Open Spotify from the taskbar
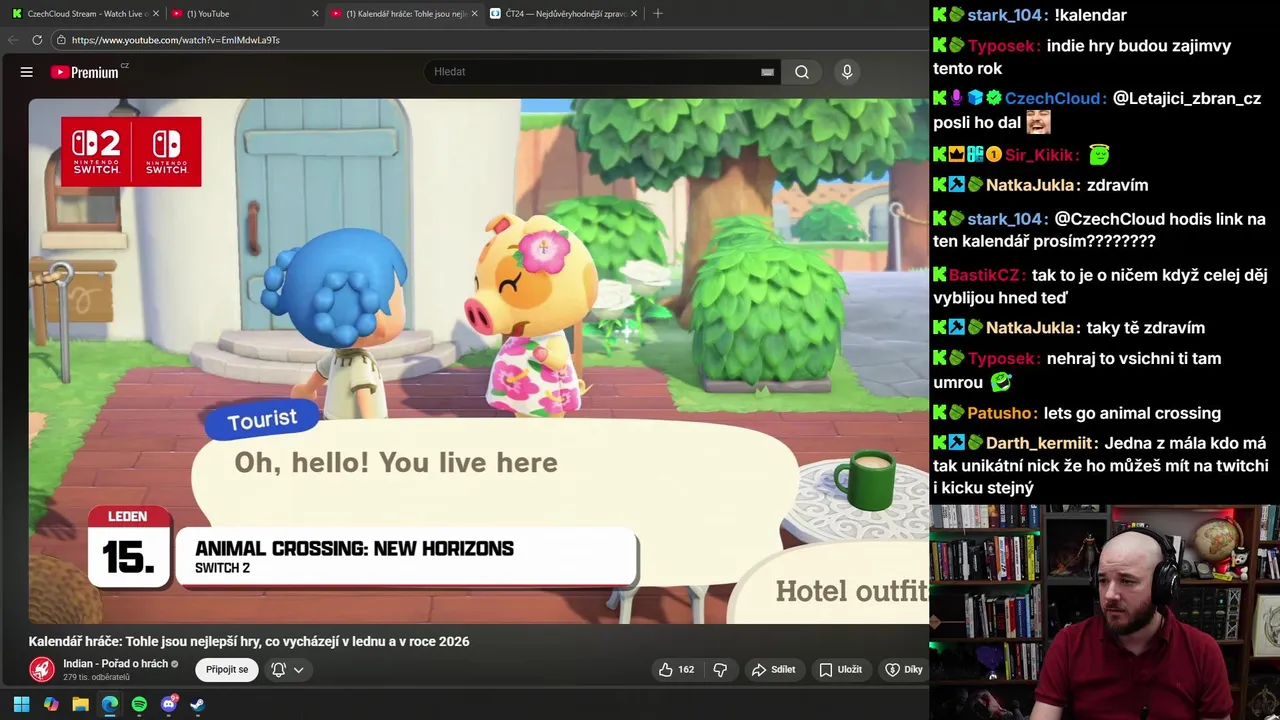 pos(139,704)
